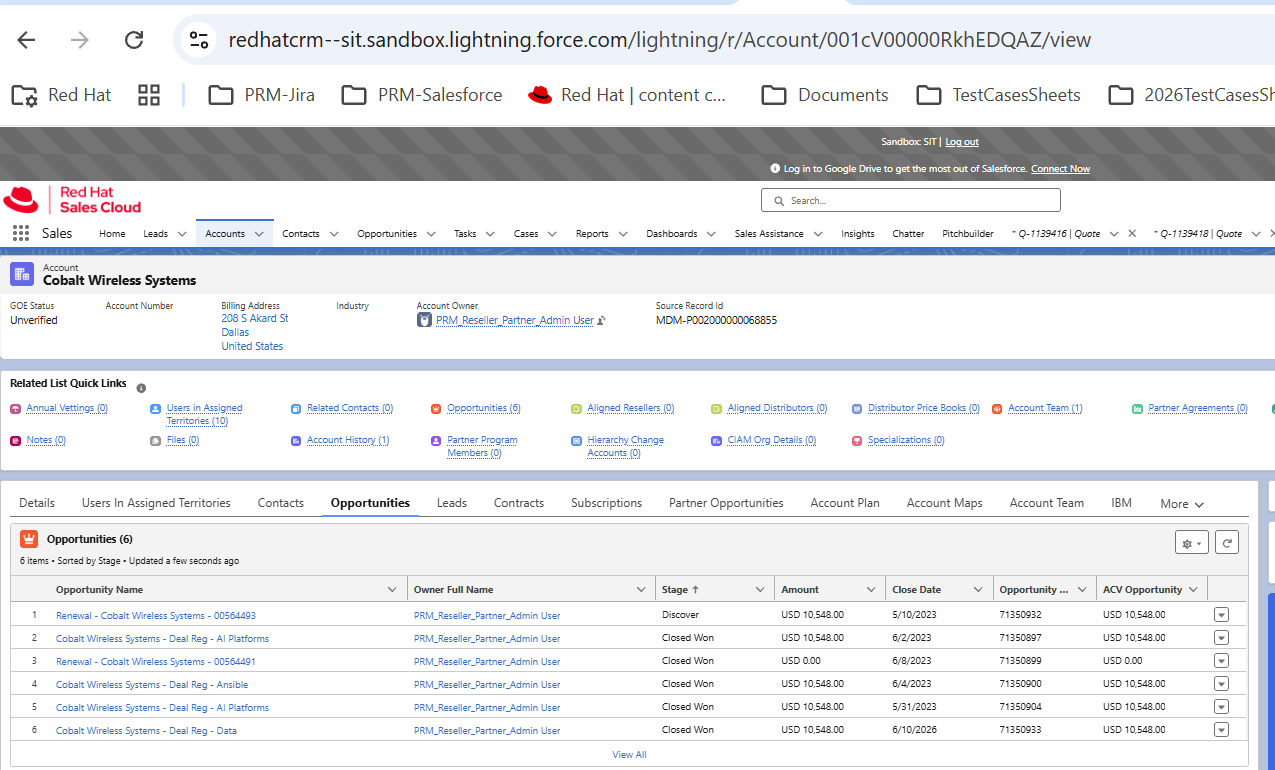Switch to the Partner Opportunities tab
The width and height of the screenshot is (1275, 770).
[726, 503]
